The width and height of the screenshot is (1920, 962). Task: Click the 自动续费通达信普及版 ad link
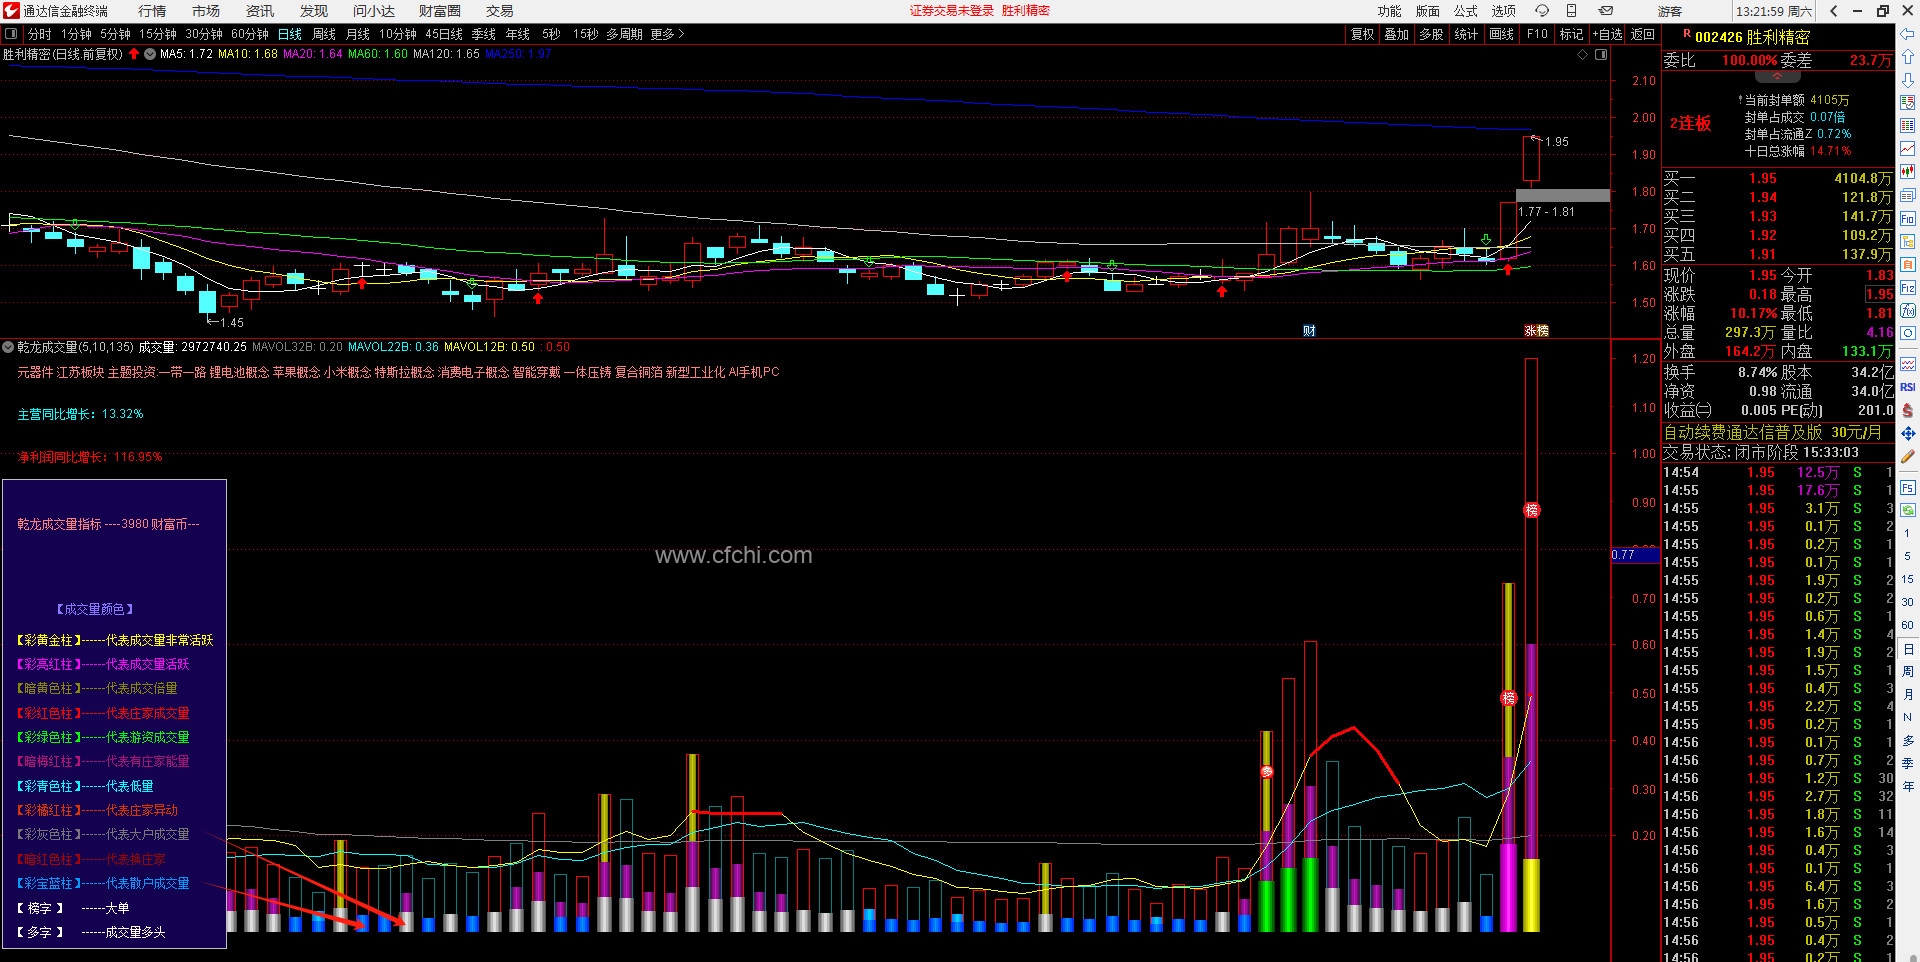[x=1772, y=432]
